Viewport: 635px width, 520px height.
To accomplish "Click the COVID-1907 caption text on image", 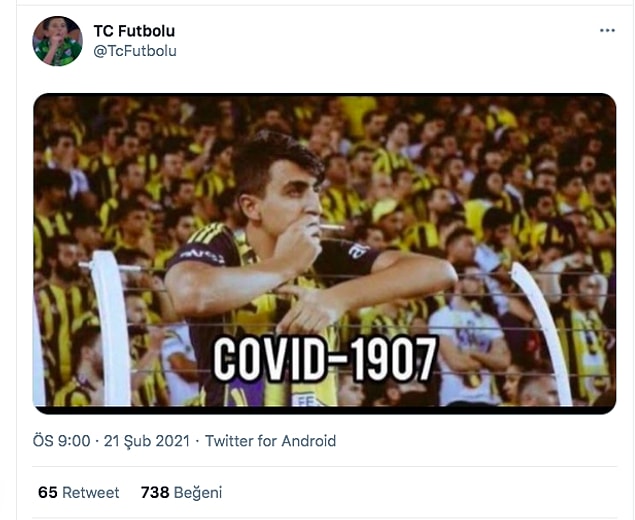I will (325, 359).
